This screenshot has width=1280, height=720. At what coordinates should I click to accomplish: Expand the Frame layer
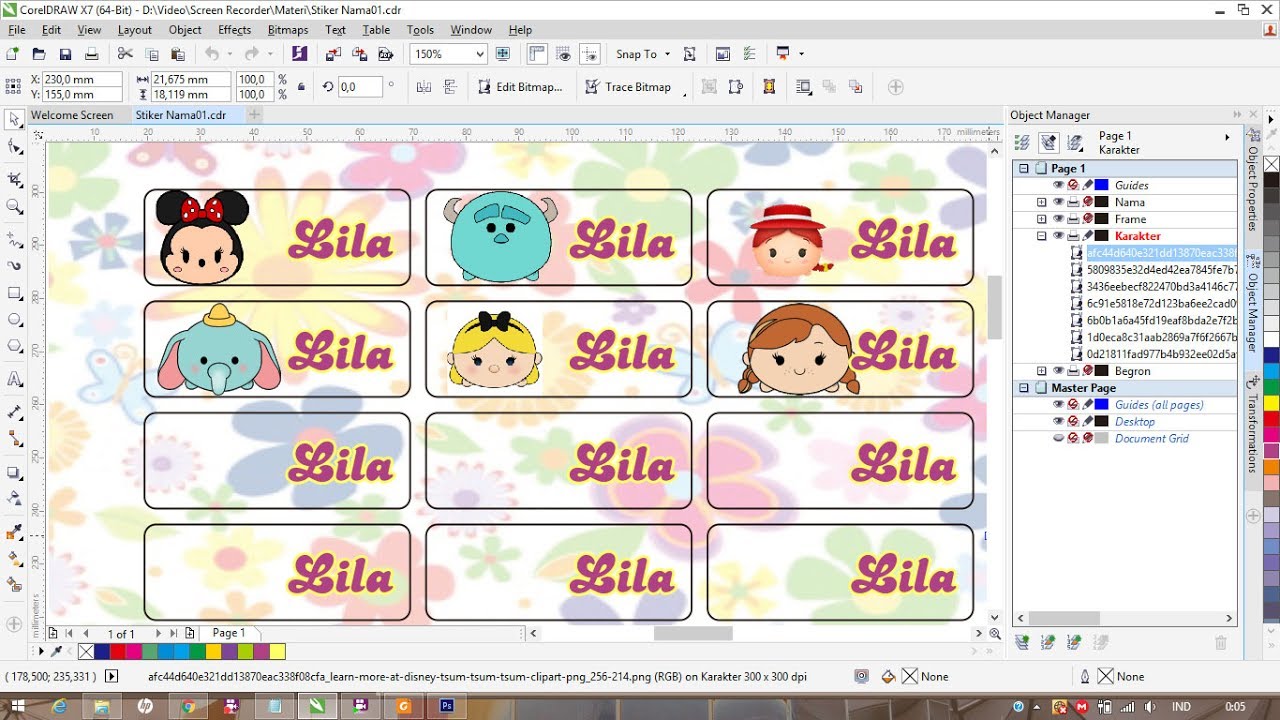pyautogui.click(x=1041, y=219)
